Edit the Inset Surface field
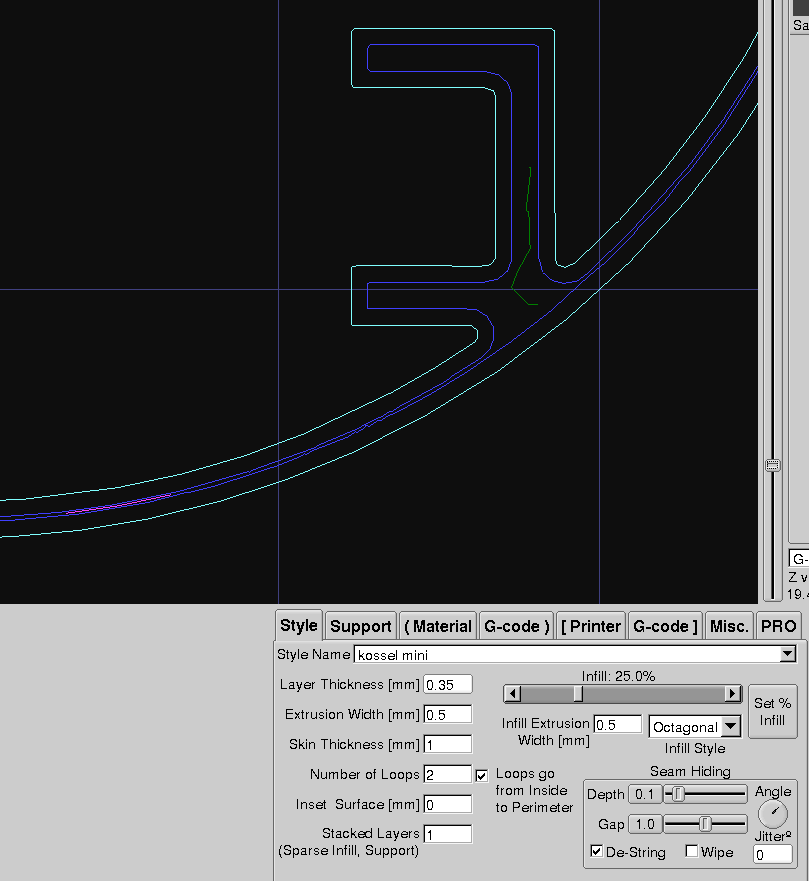 447,805
